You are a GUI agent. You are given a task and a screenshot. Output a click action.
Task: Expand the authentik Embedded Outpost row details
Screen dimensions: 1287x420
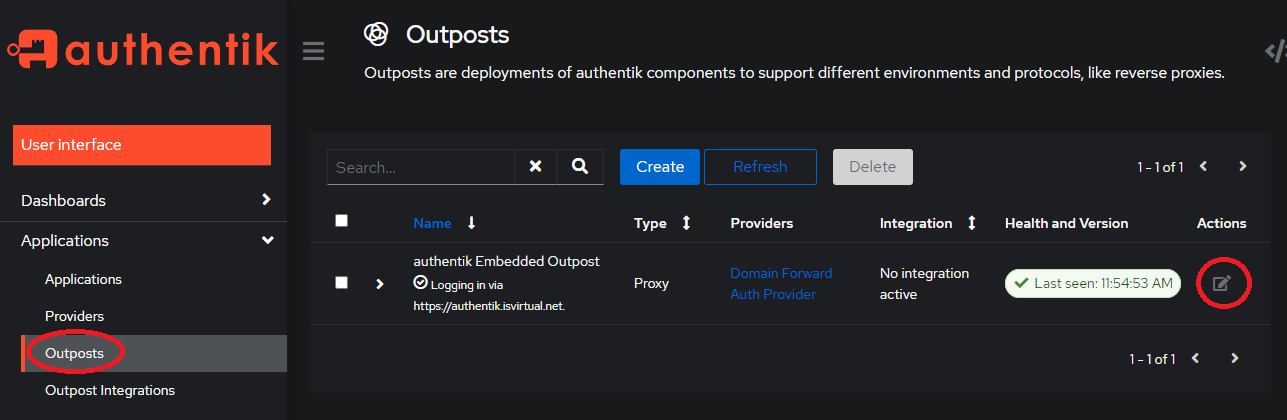(379, 284)
